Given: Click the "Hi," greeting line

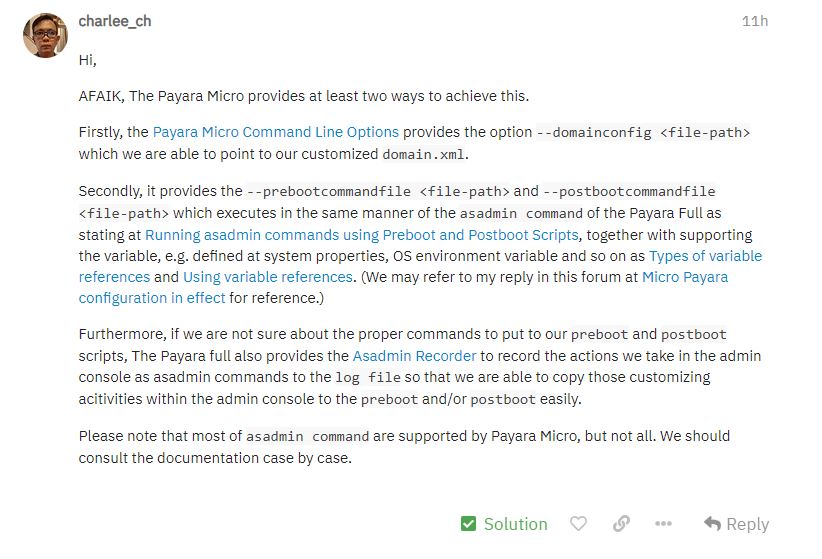Looking at the screenshot, I should (89, 60).
